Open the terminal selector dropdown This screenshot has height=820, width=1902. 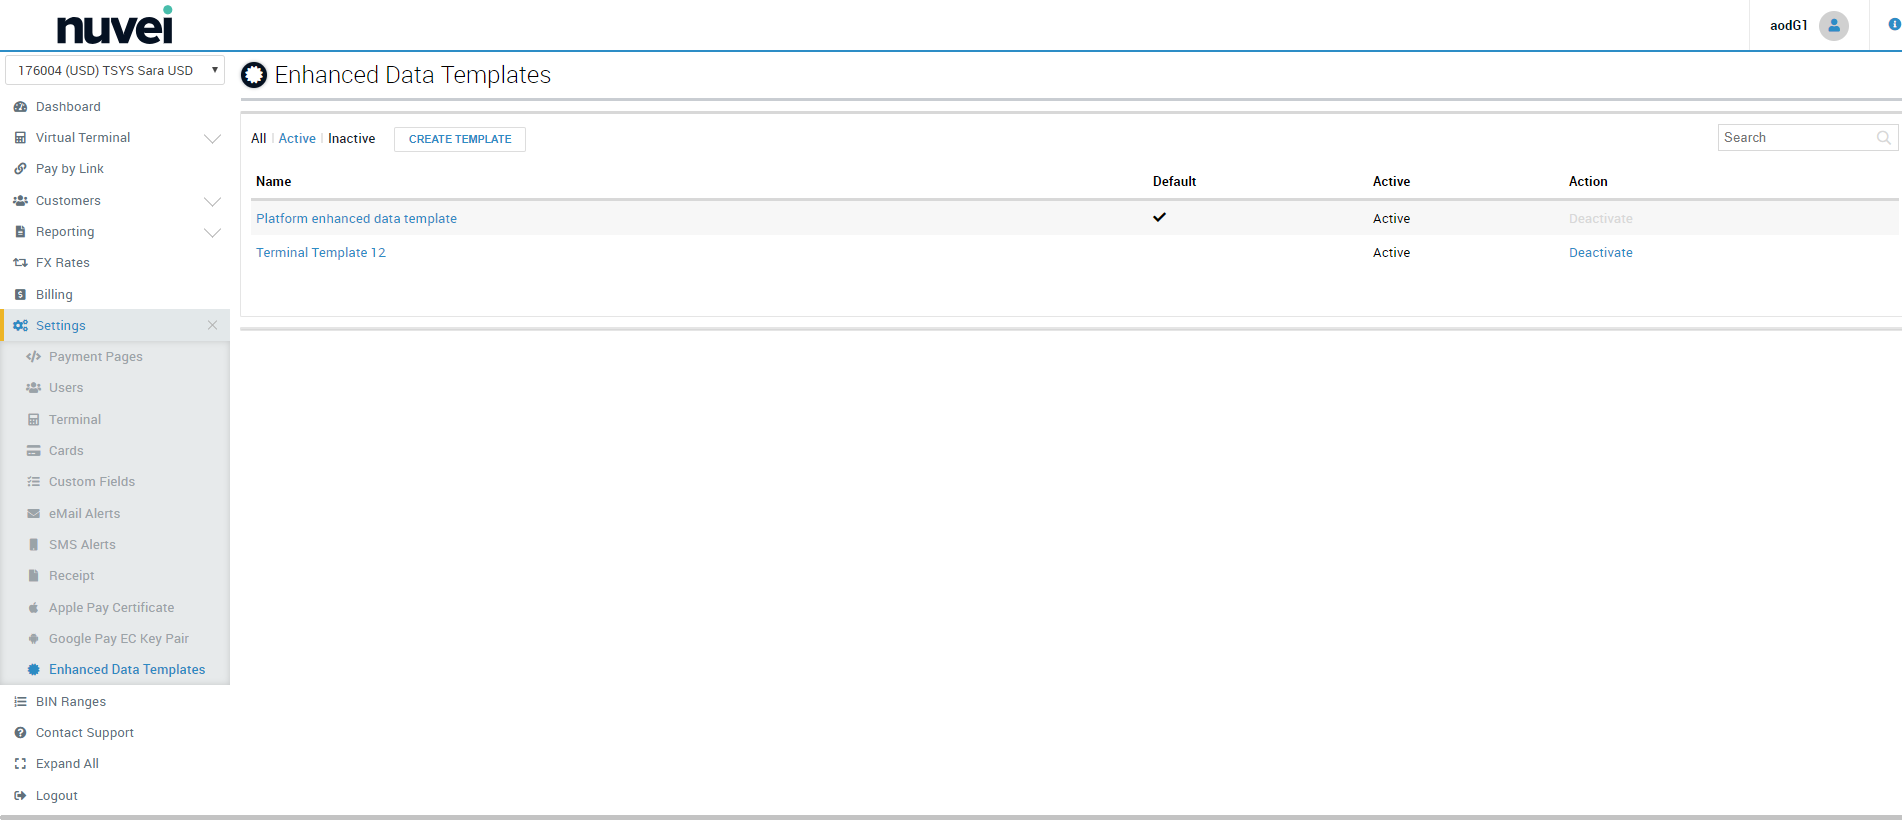(115, 71)
